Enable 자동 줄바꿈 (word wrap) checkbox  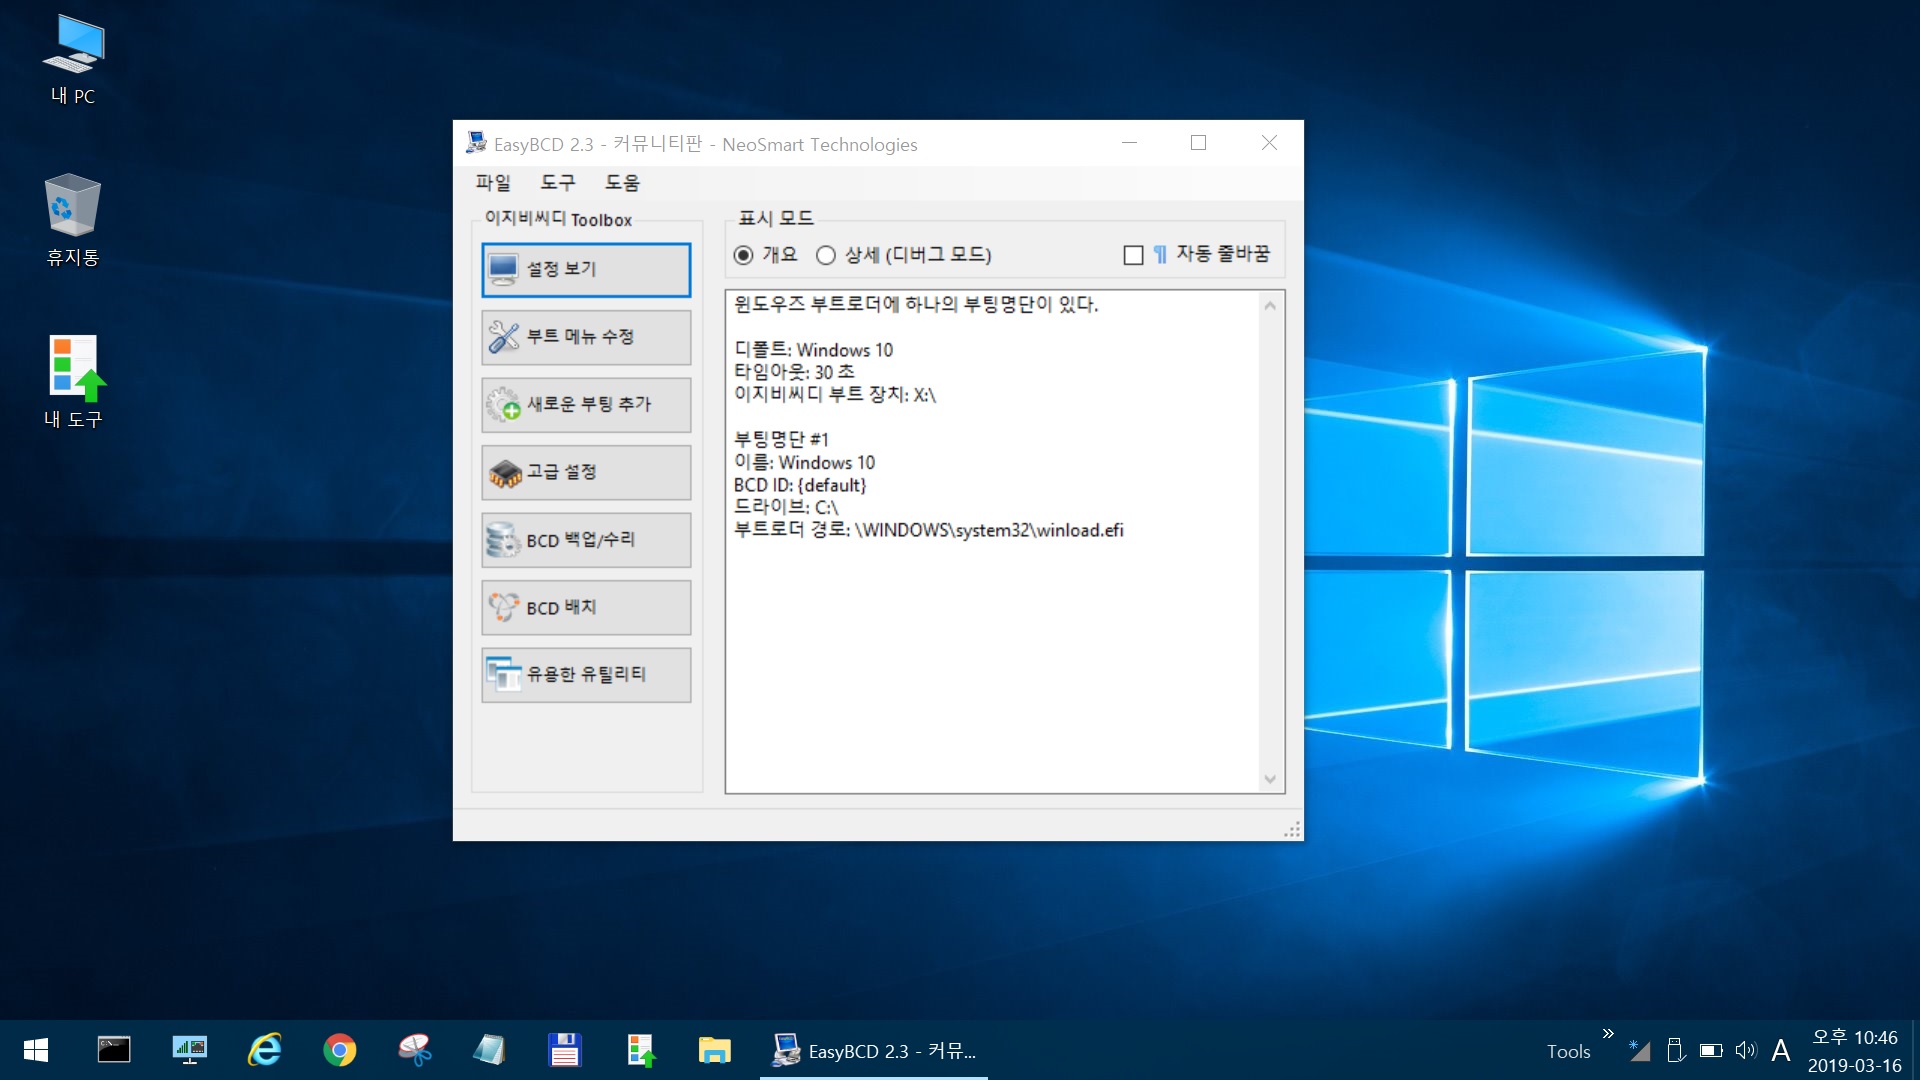[1133, 255]
